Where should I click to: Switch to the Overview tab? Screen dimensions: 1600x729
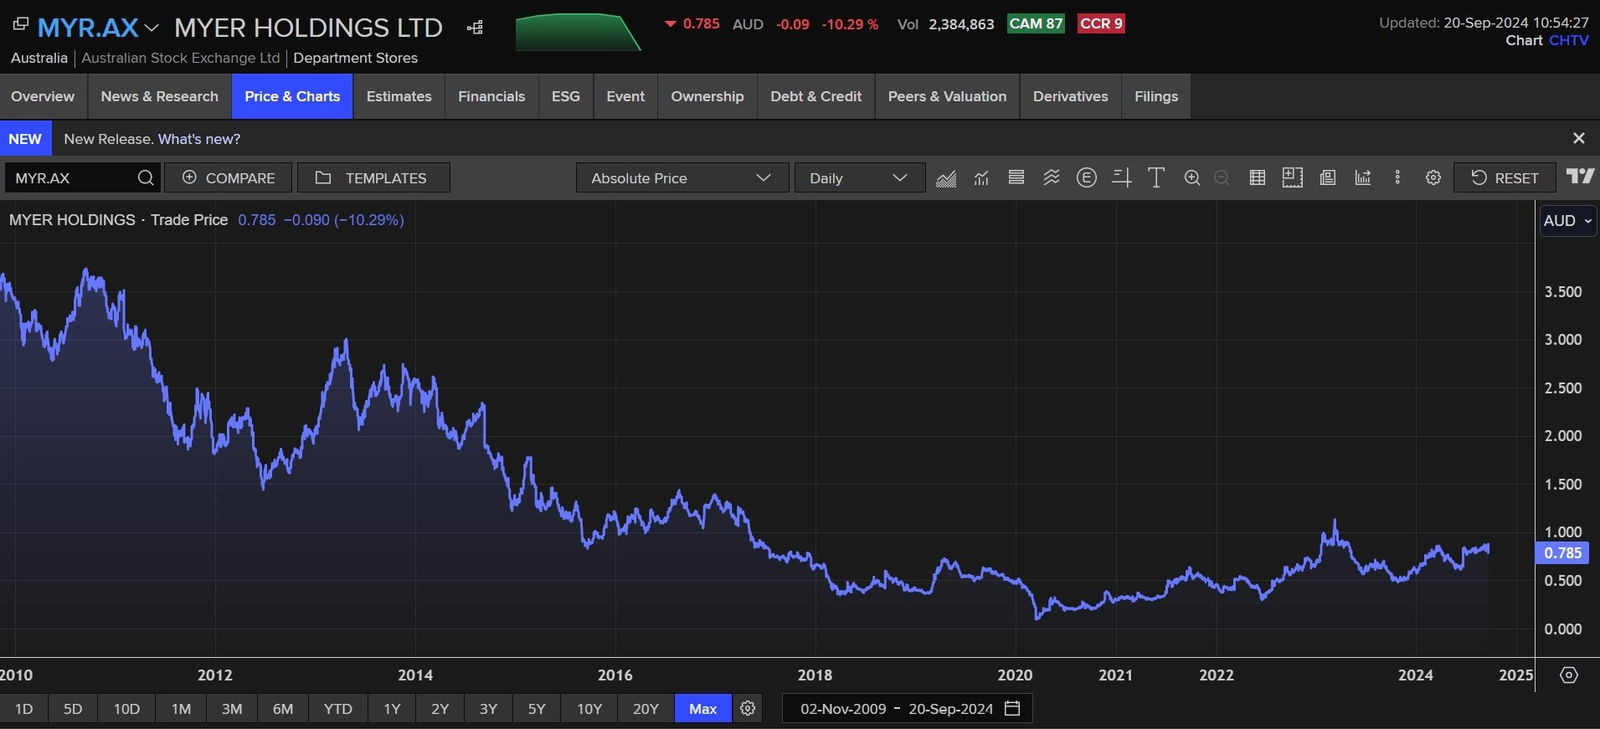pos(43,96)
